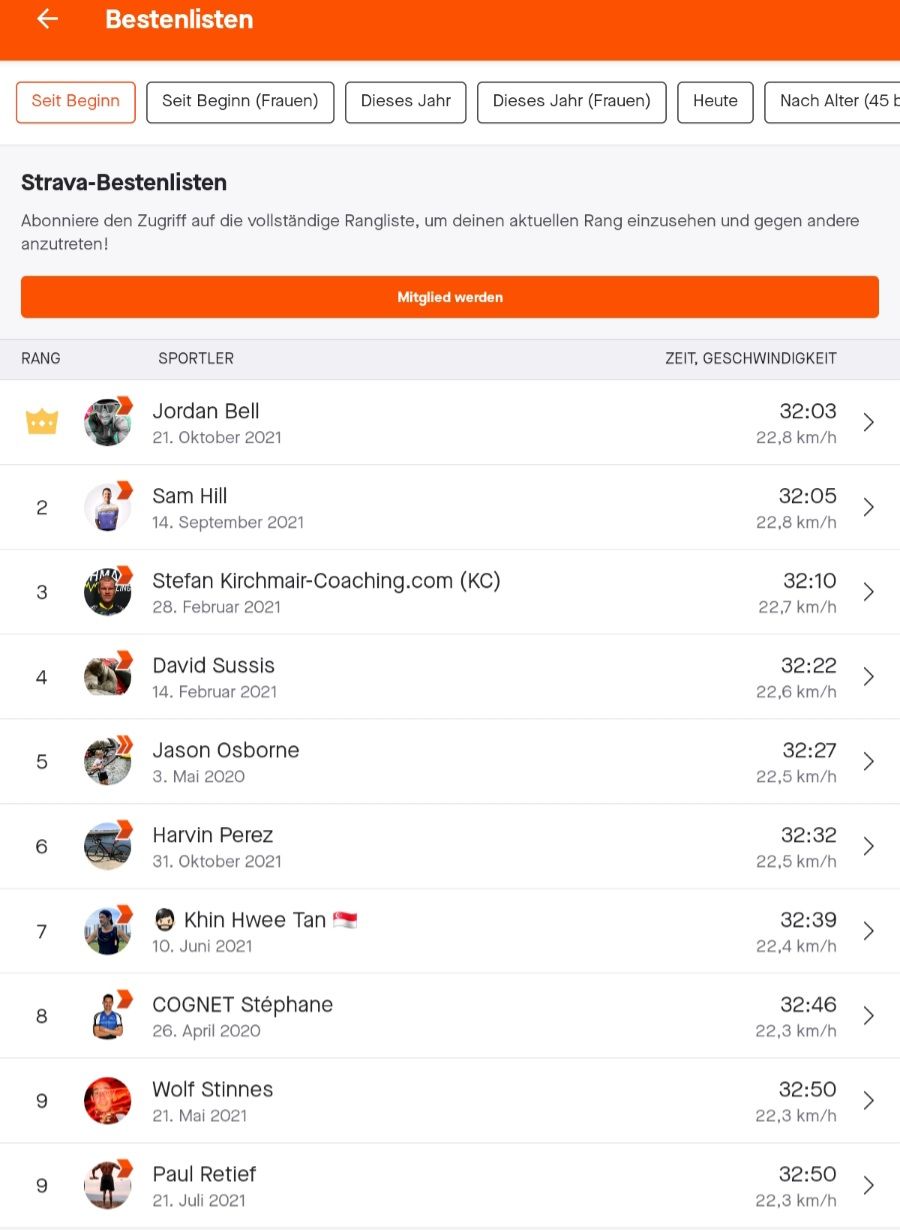The height and width of the screenshot is (1230, 900).
Task: Select "Seit Beginn (Frauen)" filter
Action: tap(240, 102)
